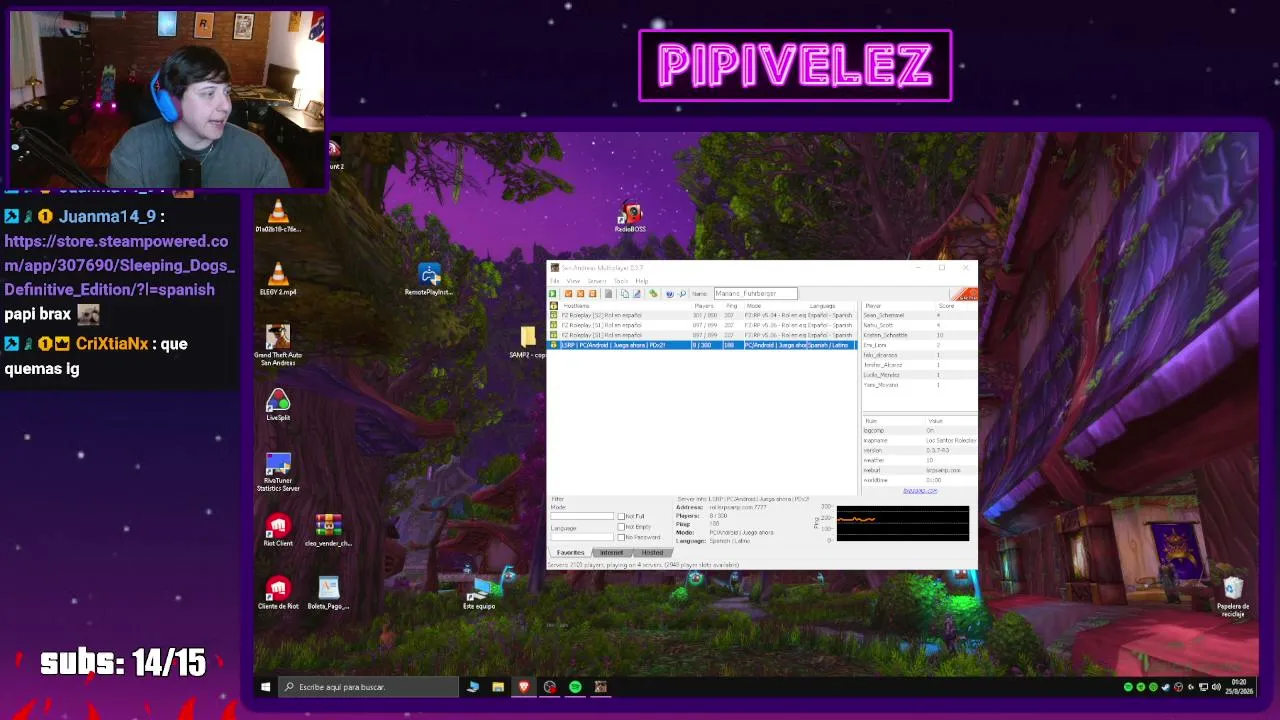
Task: Enable the Not Full filter checkbox
Action: coord(621,517)
